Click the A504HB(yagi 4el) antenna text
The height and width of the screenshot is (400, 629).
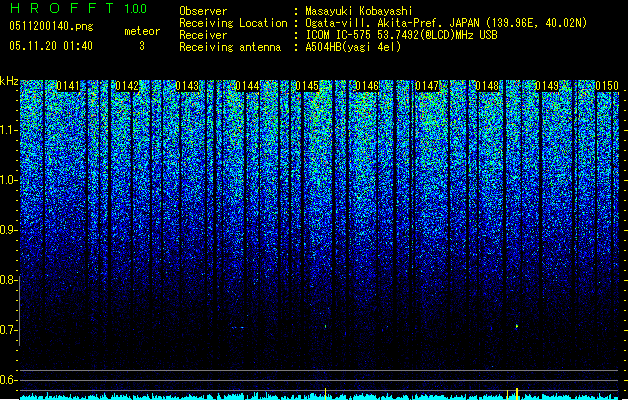point(353,47)
